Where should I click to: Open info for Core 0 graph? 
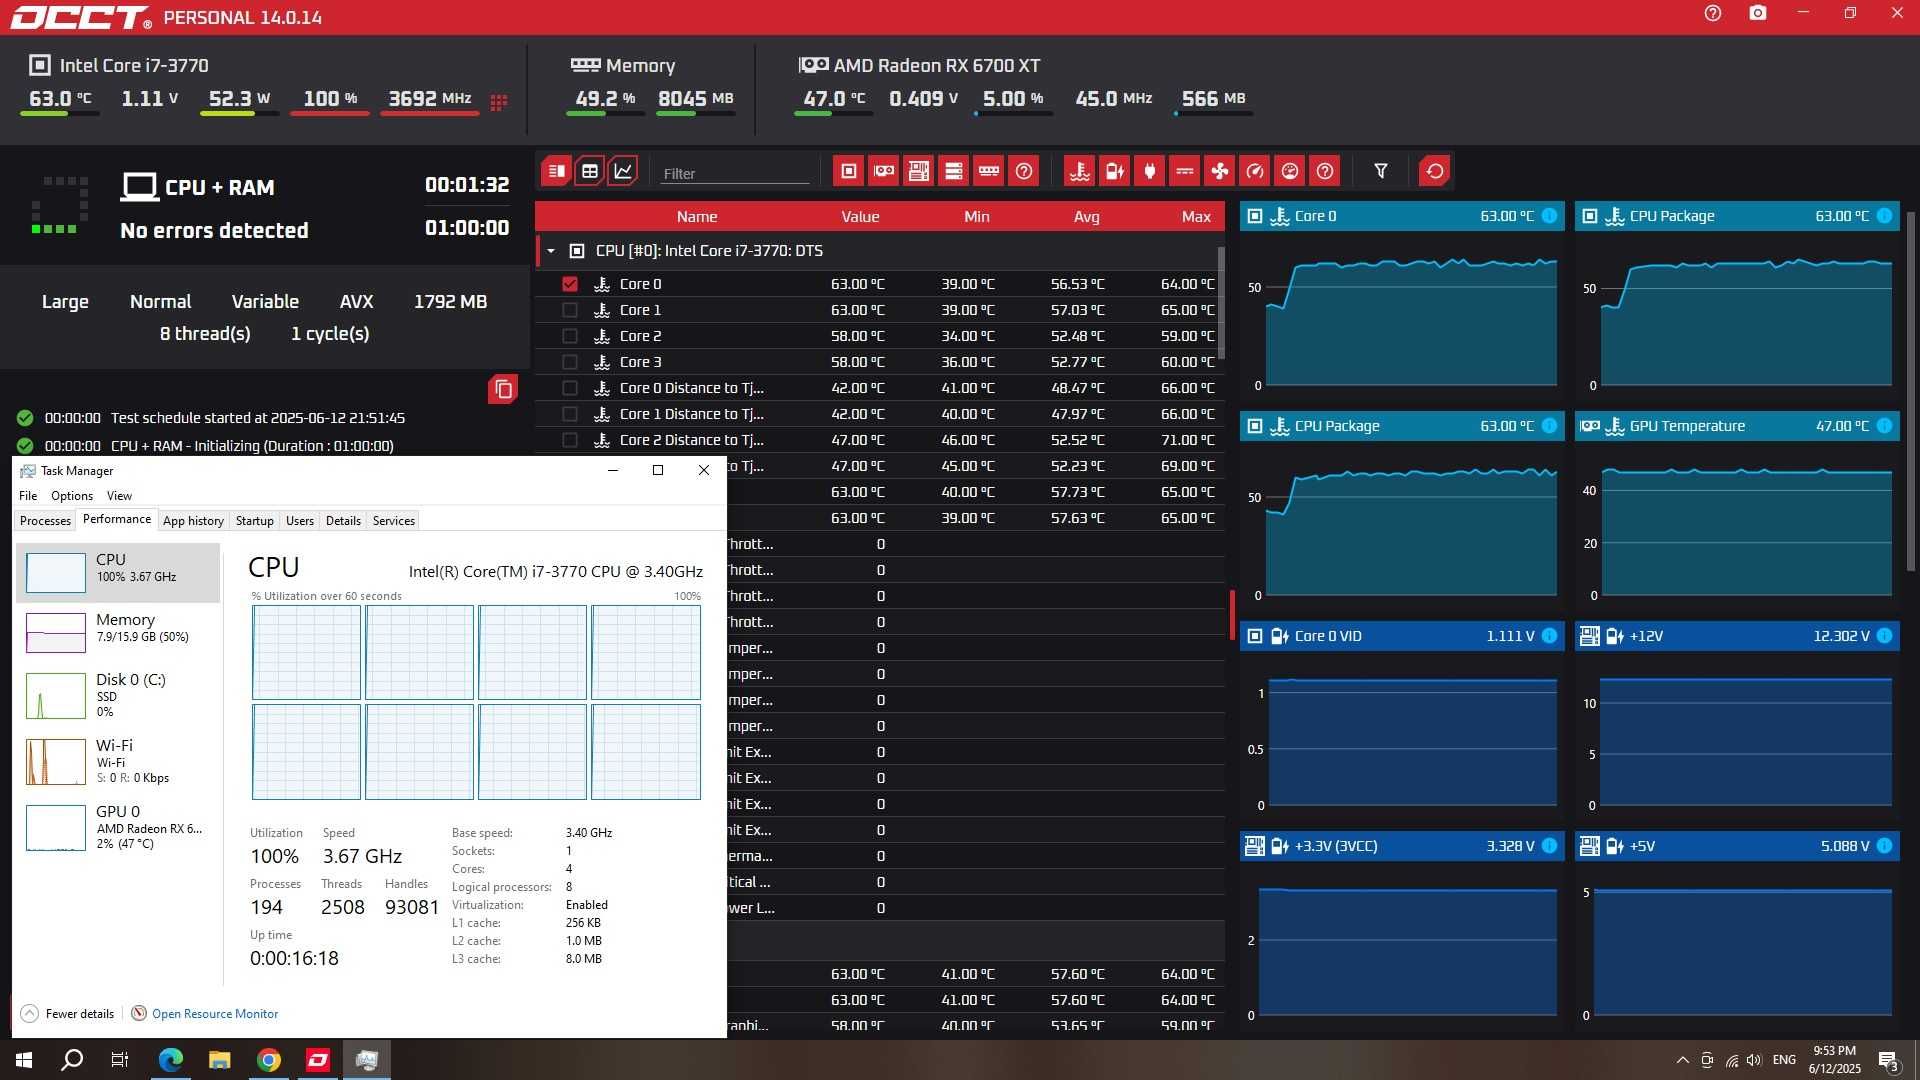pos(1549,216)
